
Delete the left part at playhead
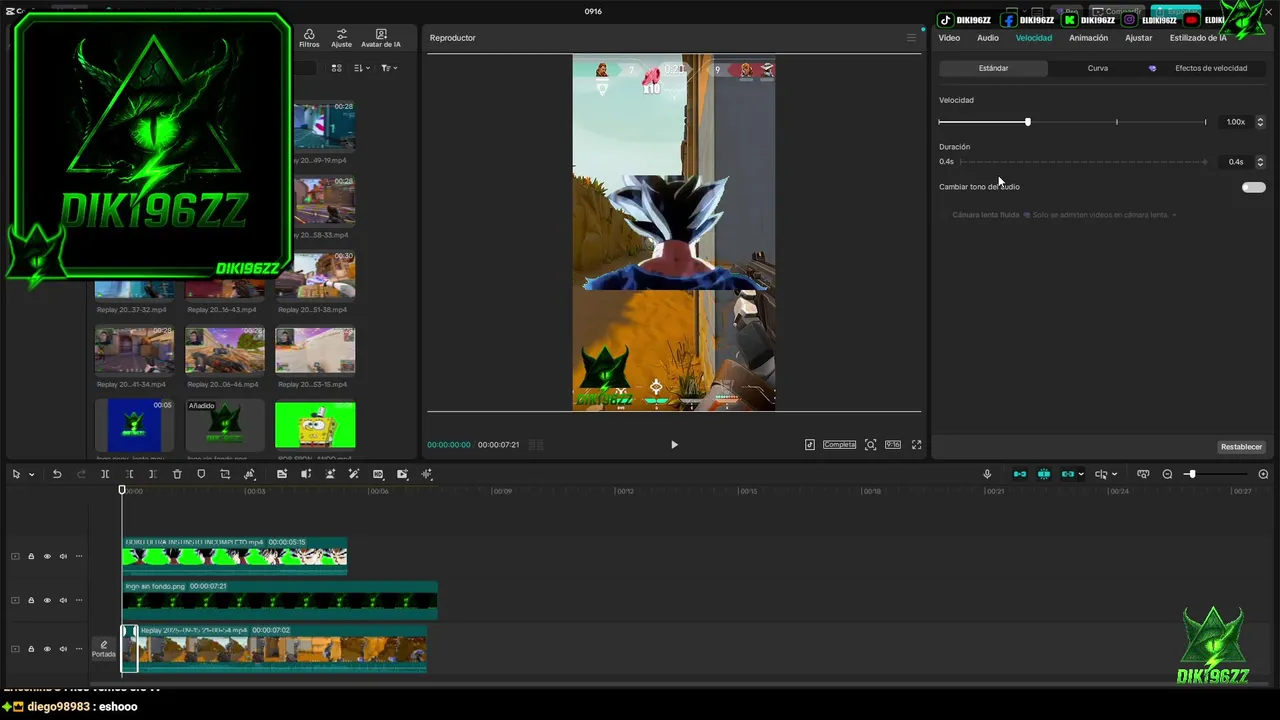129,474
